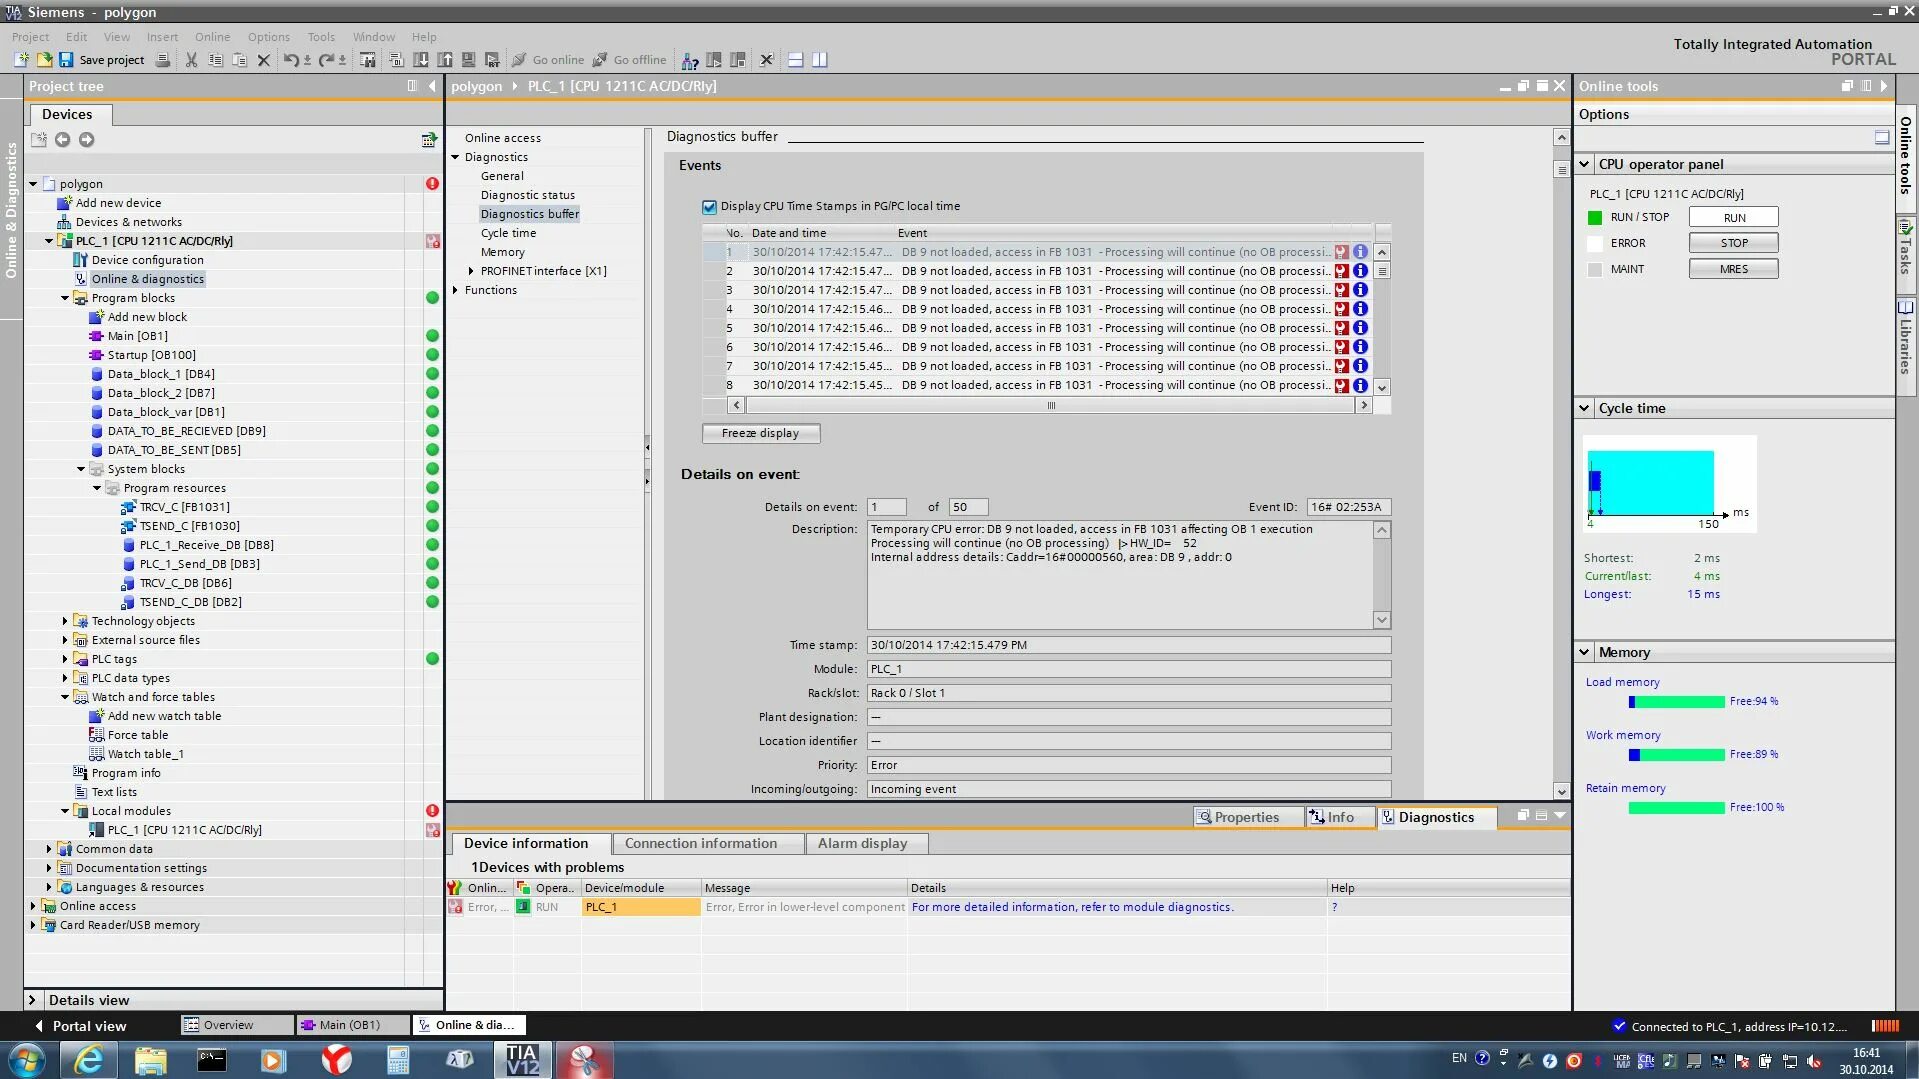Open the Online menu

click(212, 37)
